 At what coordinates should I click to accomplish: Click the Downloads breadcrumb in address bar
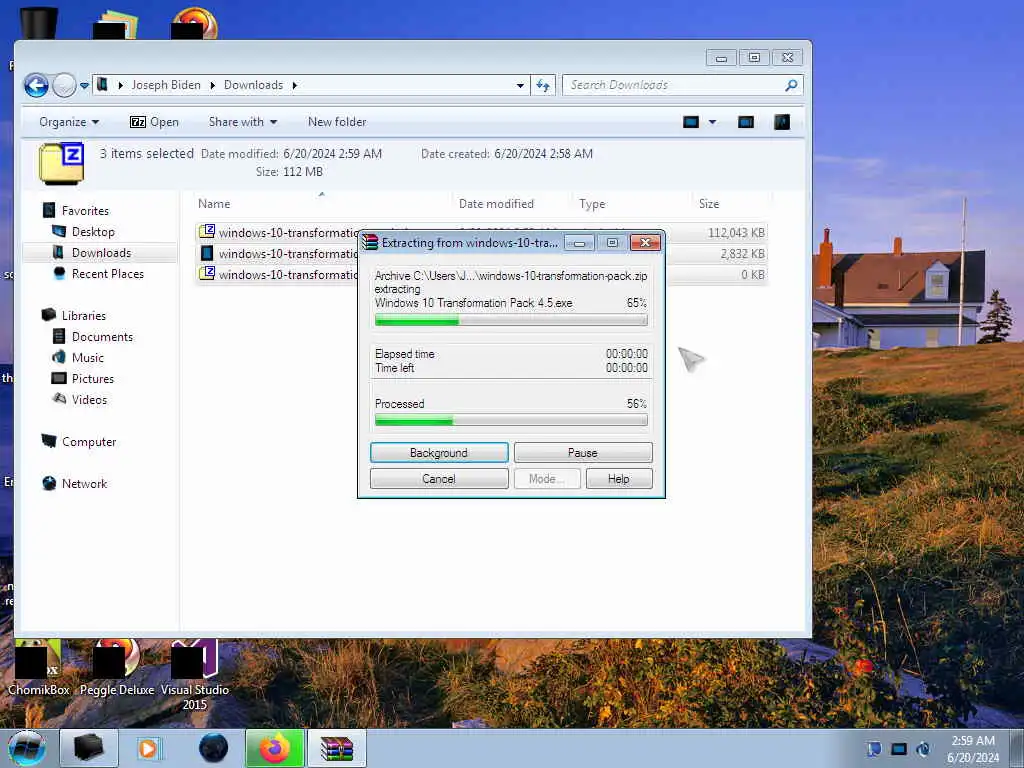253,85
